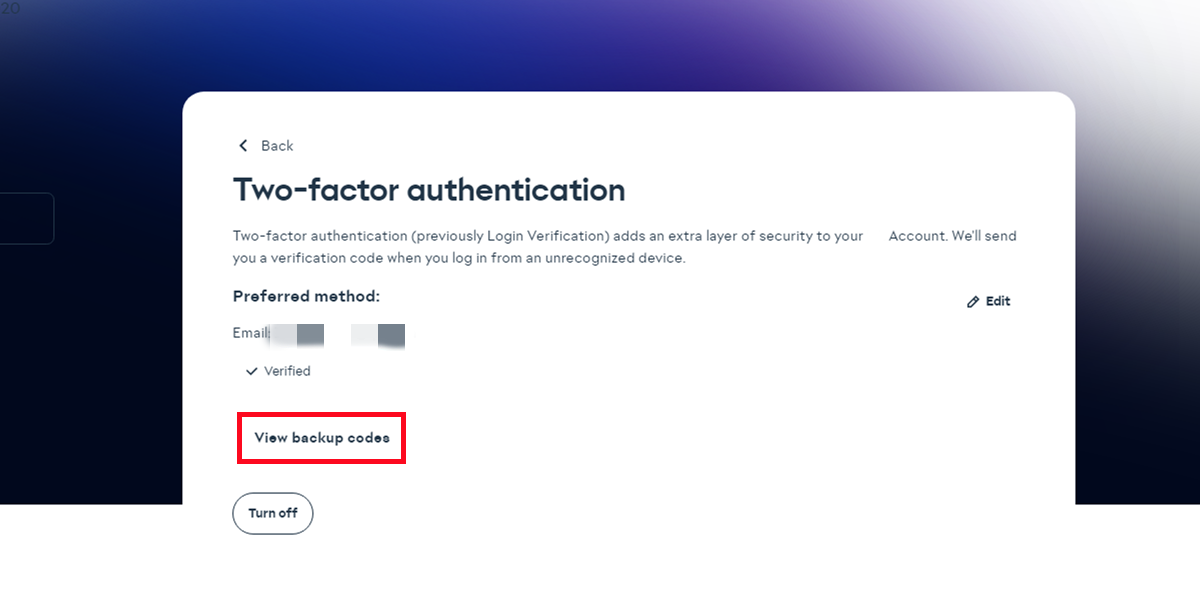1200x600 pixels.
Task: Click the first blurred email segment
Action: 298,335
